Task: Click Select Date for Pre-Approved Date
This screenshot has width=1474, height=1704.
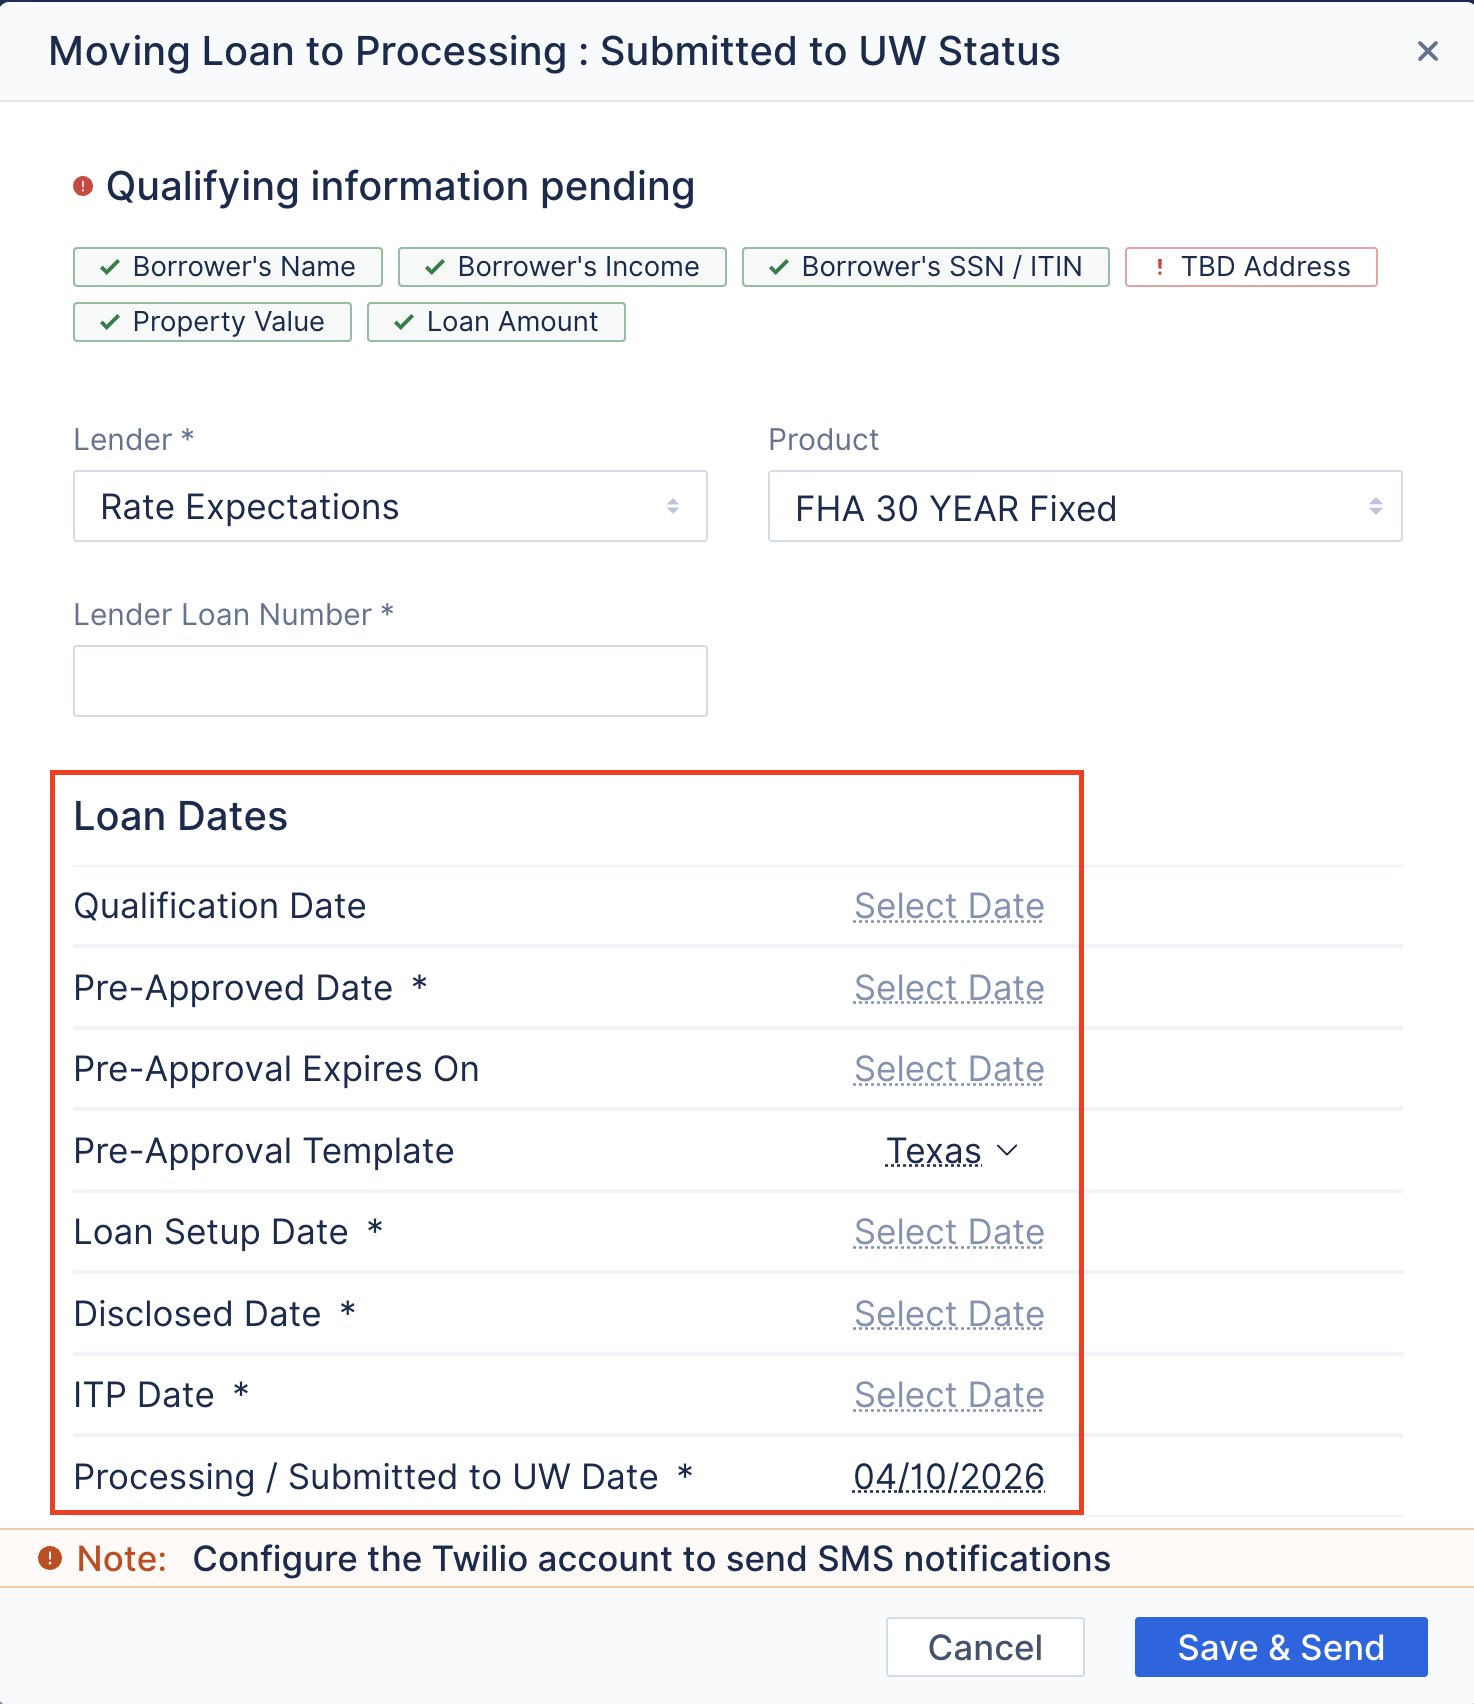Action: point(948,988)
